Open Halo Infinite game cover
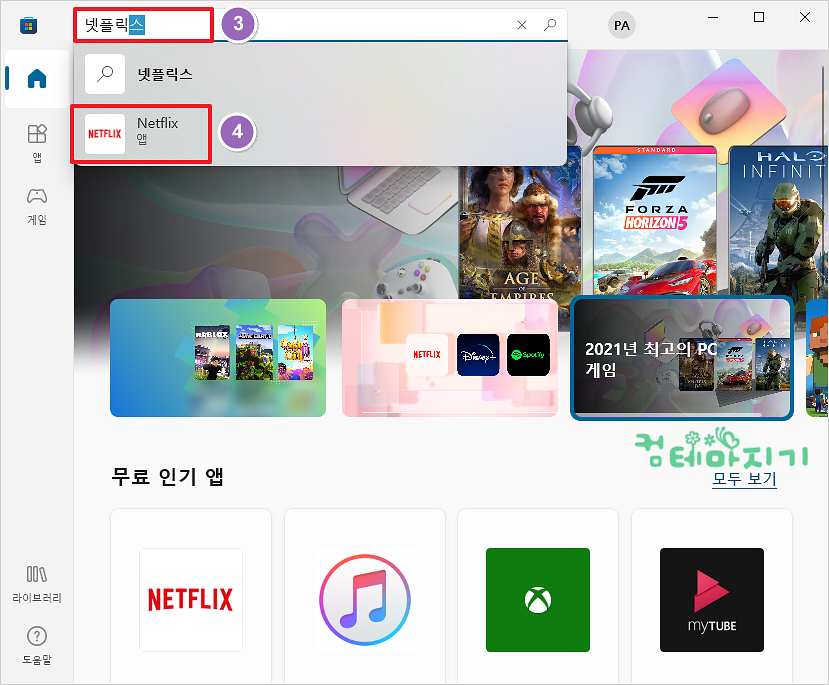The image size is (829, 685). click(x=778, y=221)
